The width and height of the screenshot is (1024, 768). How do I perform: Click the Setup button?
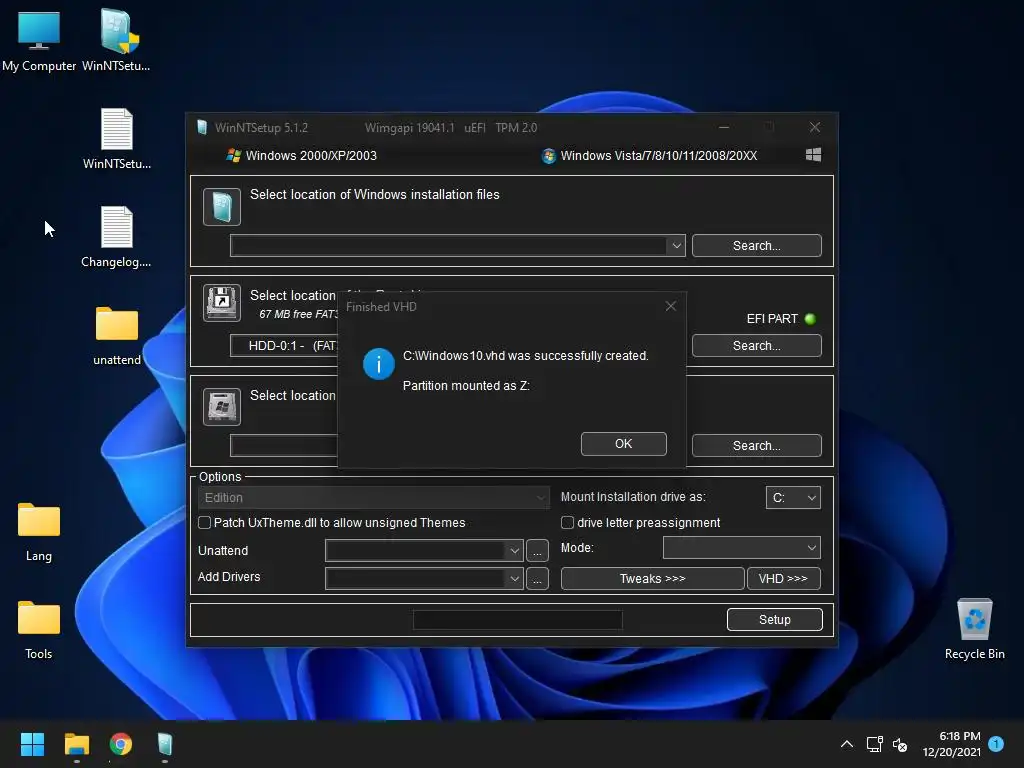[x=775, y=620]
